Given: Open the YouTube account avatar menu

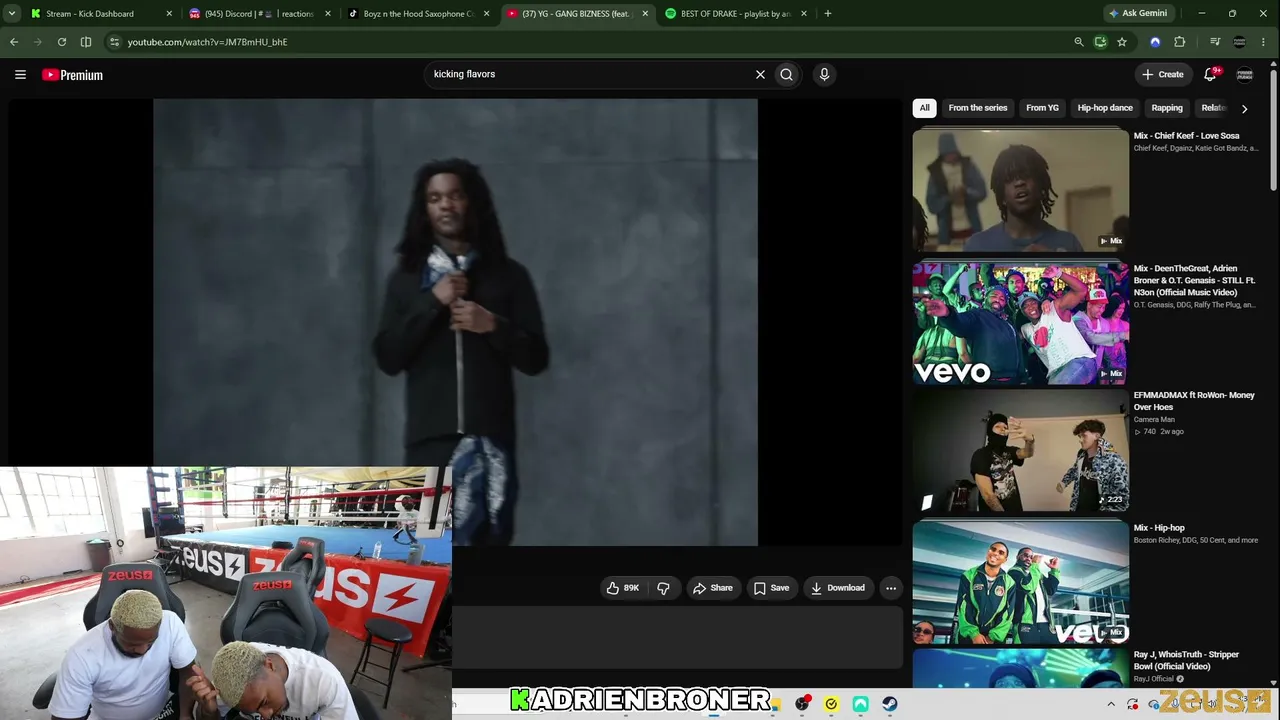Looking at the screenshot, I should (1245, 74).
